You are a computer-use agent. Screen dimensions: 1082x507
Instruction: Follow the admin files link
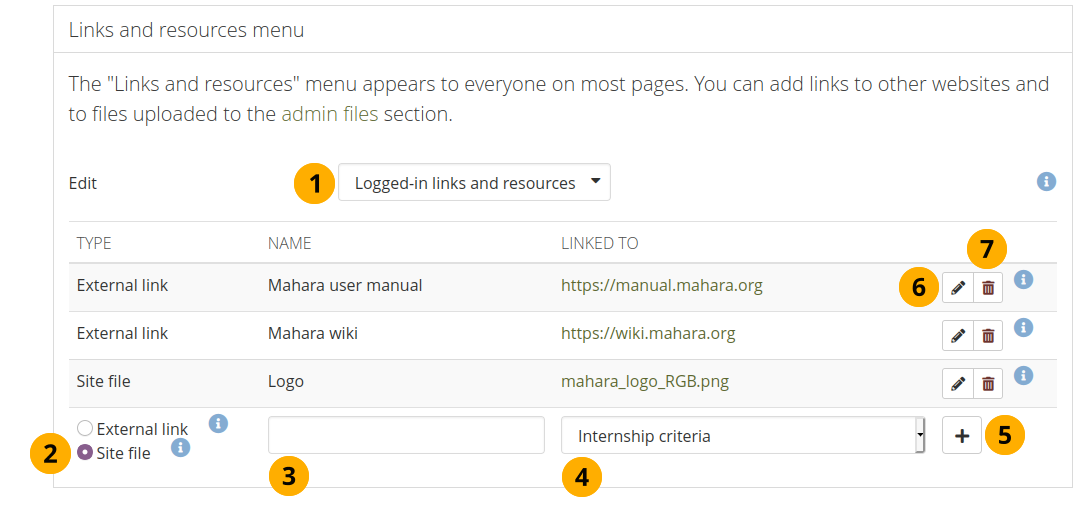[329, 114]
